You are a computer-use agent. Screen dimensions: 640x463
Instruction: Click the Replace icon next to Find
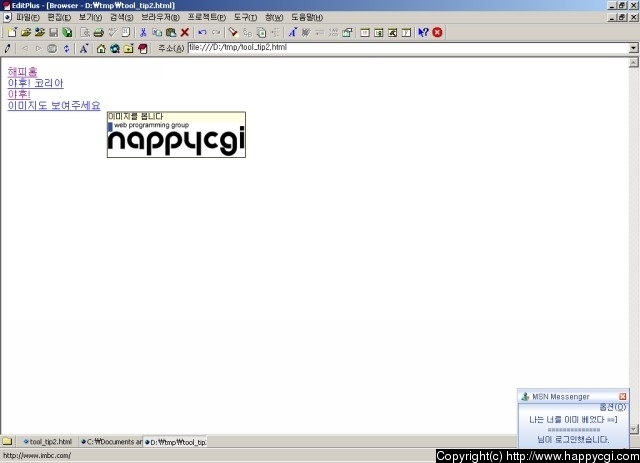tap(247, 33)
